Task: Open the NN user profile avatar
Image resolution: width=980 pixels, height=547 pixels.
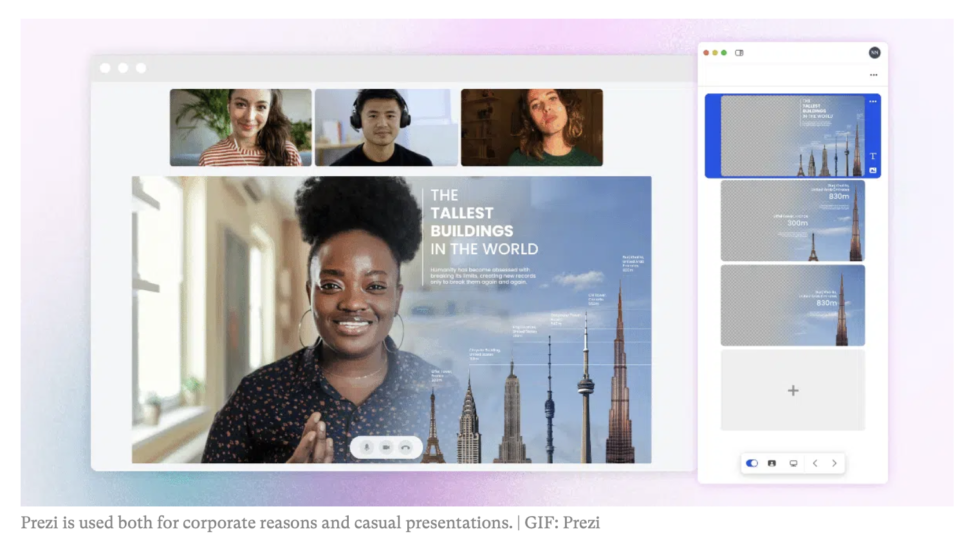Action: click(874, 52)
